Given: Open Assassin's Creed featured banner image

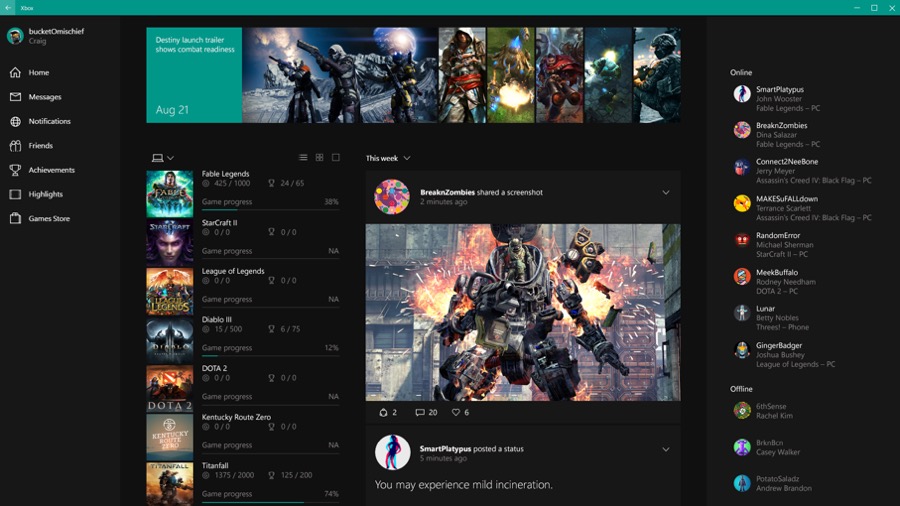Looking at the screenshot, I should click(x=462, y=75).
